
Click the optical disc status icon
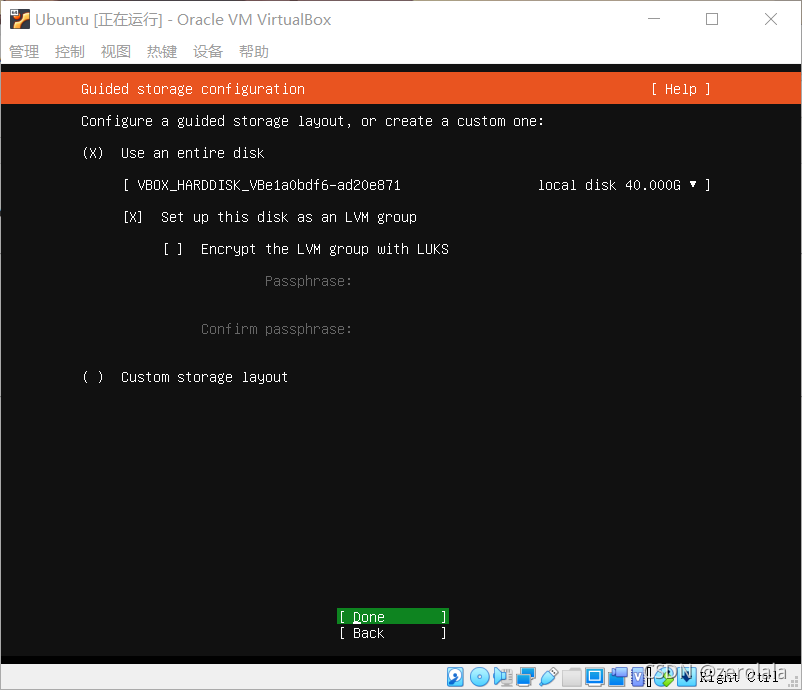pyautogui.click(x=480, y=677)
